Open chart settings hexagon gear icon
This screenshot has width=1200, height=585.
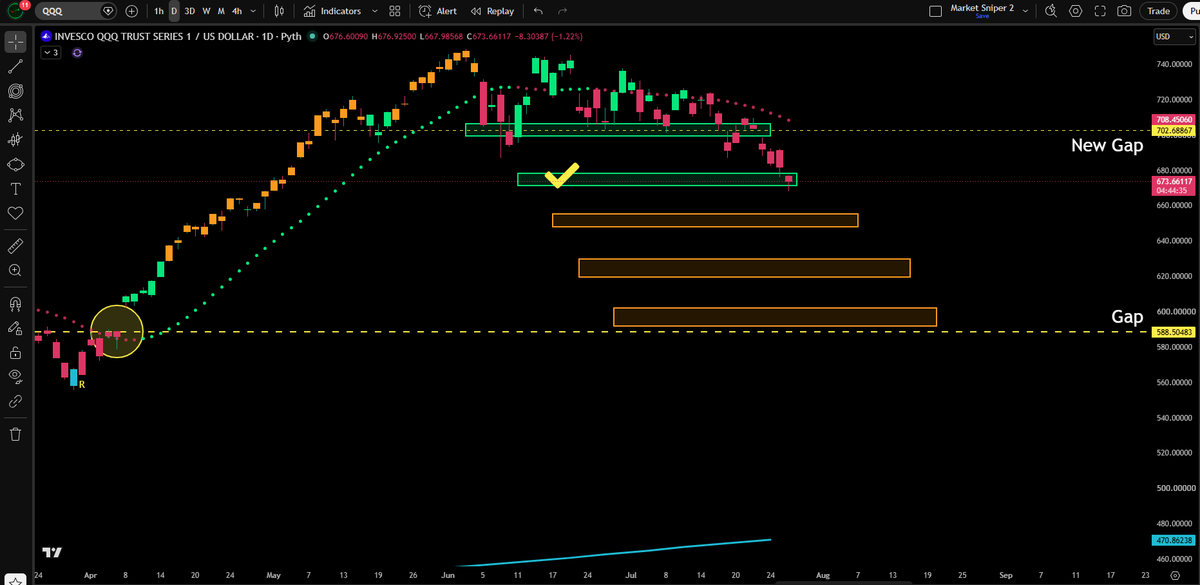point(1075,11)
